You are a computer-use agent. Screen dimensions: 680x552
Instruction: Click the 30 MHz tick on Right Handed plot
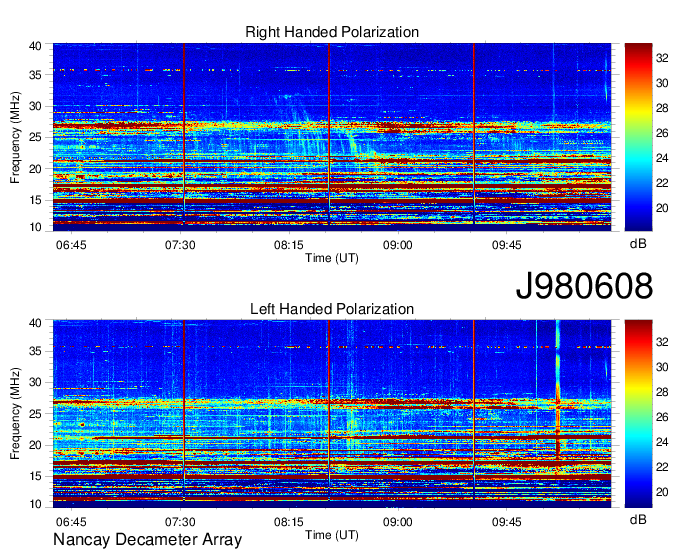pos(36,106)
